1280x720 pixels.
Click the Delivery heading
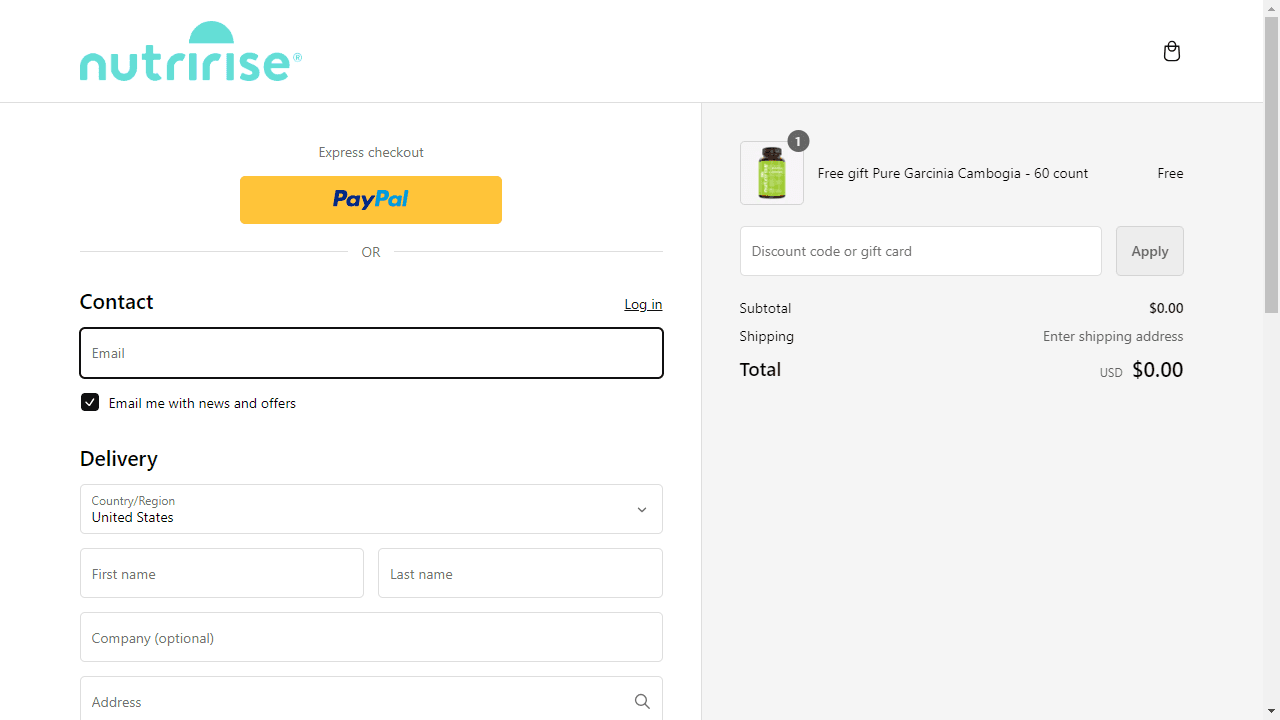[119, 458]
